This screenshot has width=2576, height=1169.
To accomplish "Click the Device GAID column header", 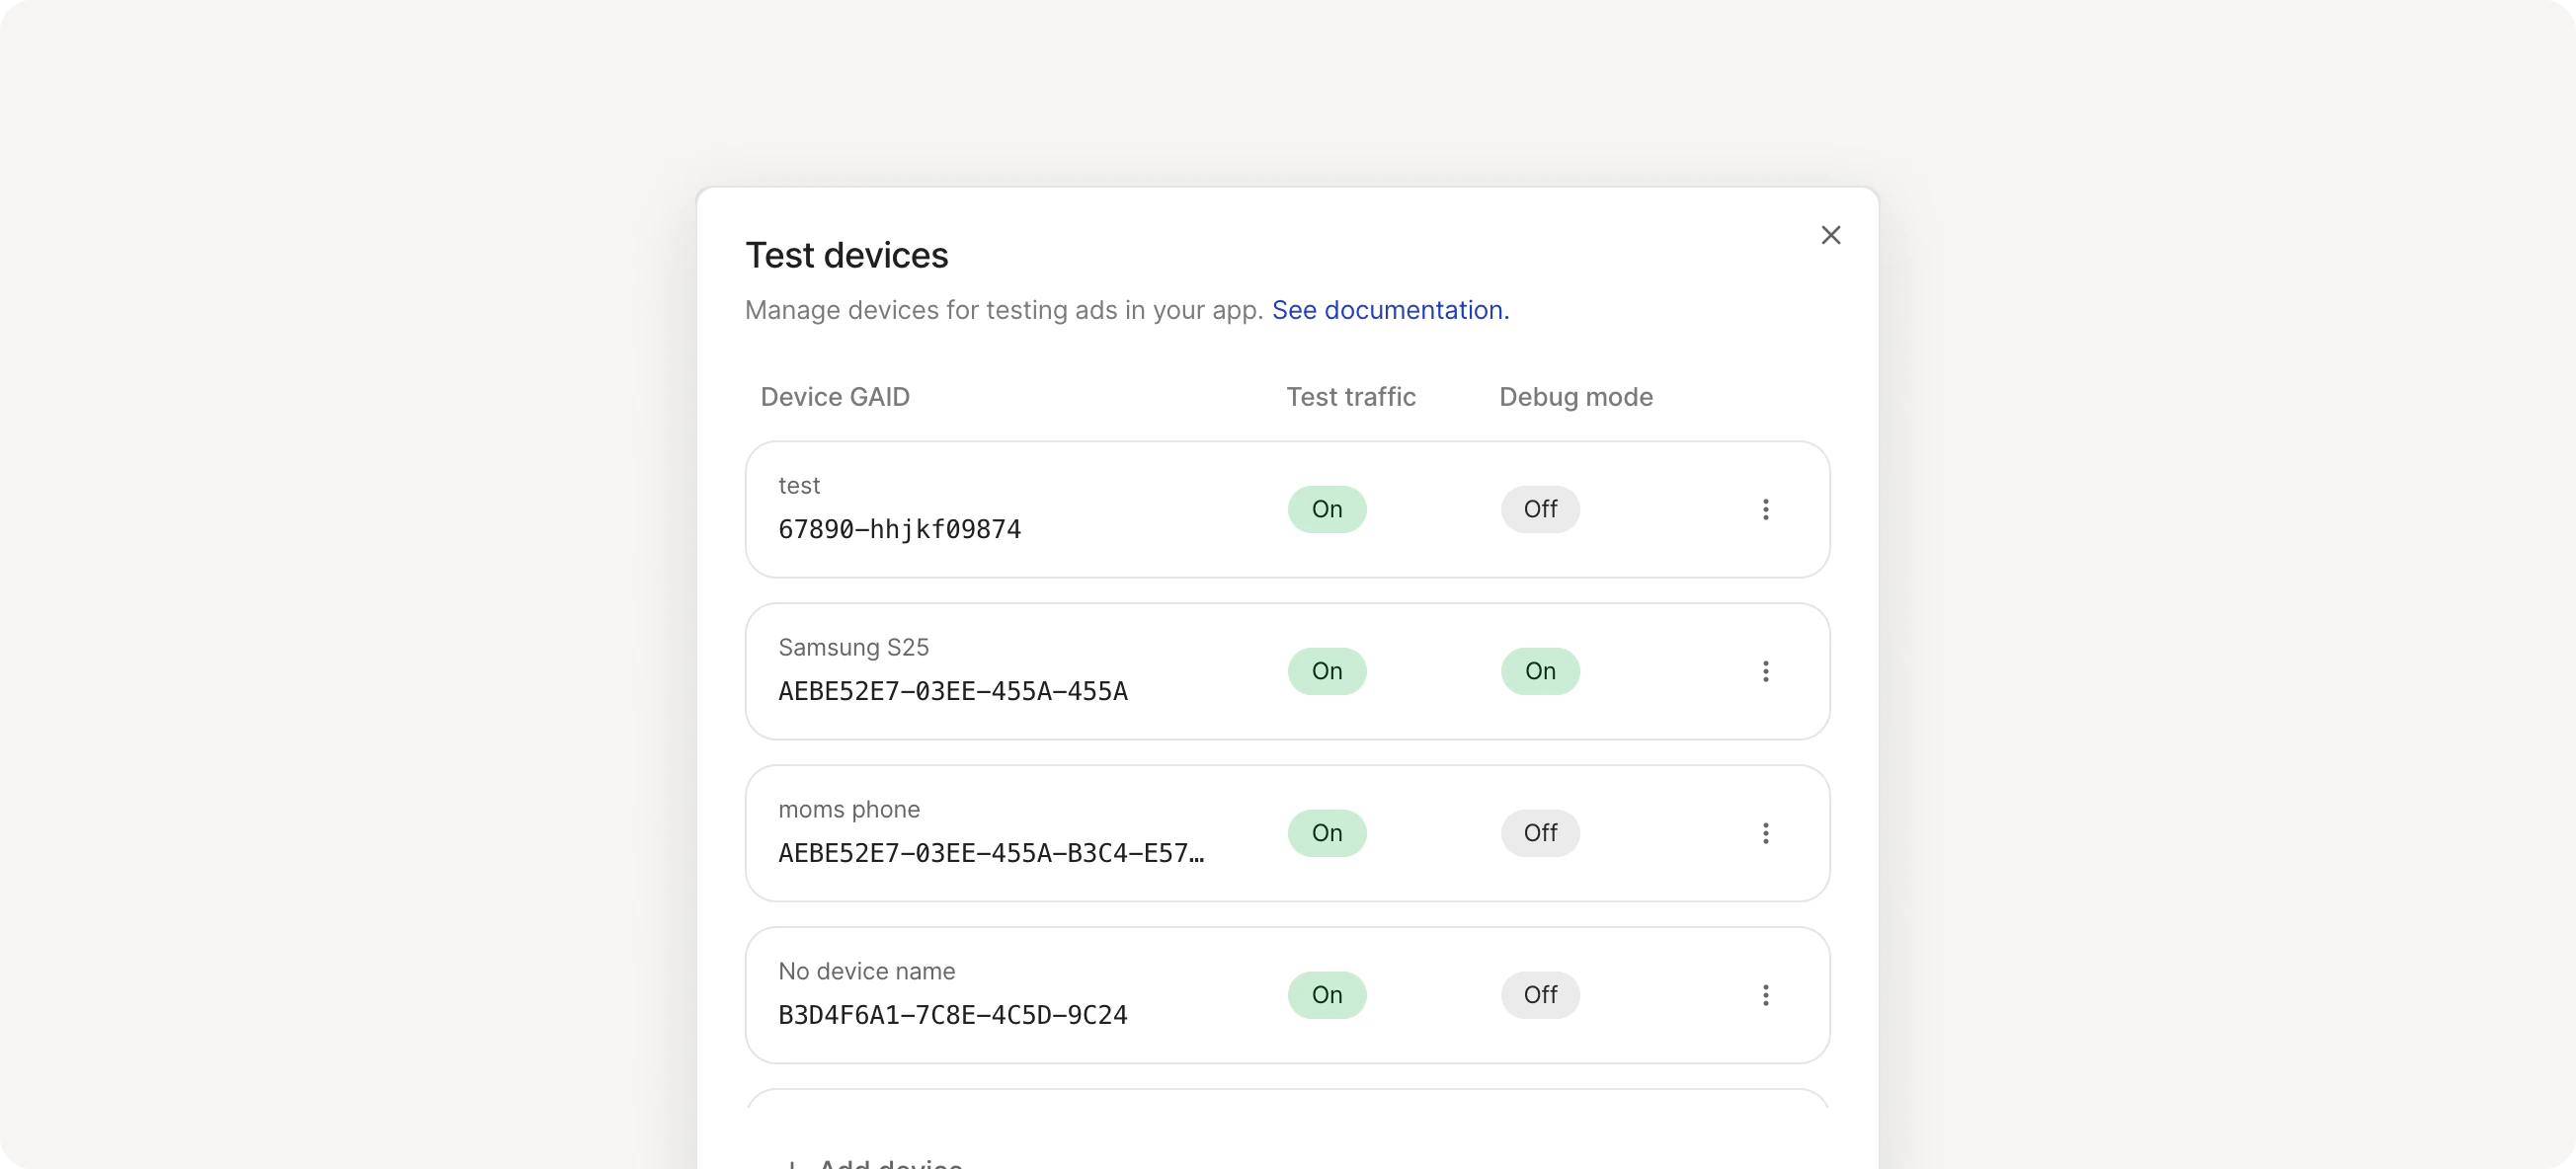I will click(835, 396).
